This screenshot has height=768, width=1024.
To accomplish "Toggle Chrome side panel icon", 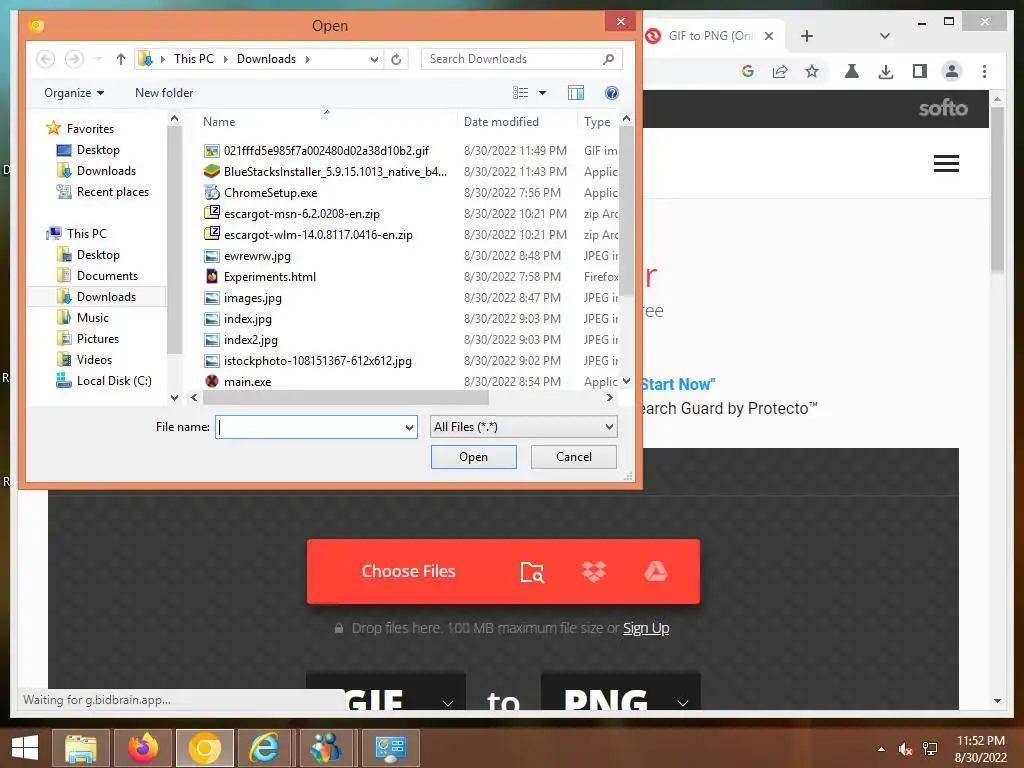I will pos(920,71).
